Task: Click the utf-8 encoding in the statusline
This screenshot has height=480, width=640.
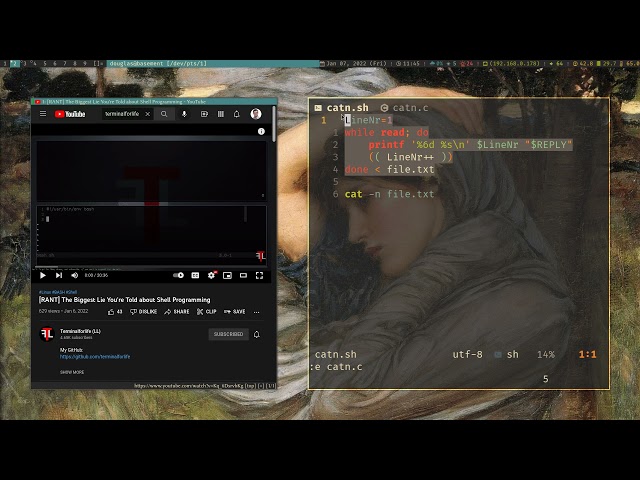Action: 467,354
